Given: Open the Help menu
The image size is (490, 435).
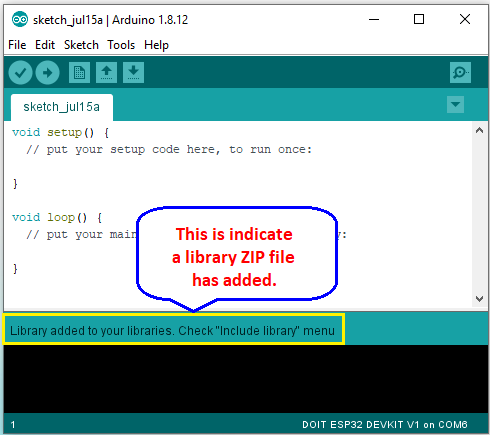Looking at the screenshot, I should [x=156, y=45].
